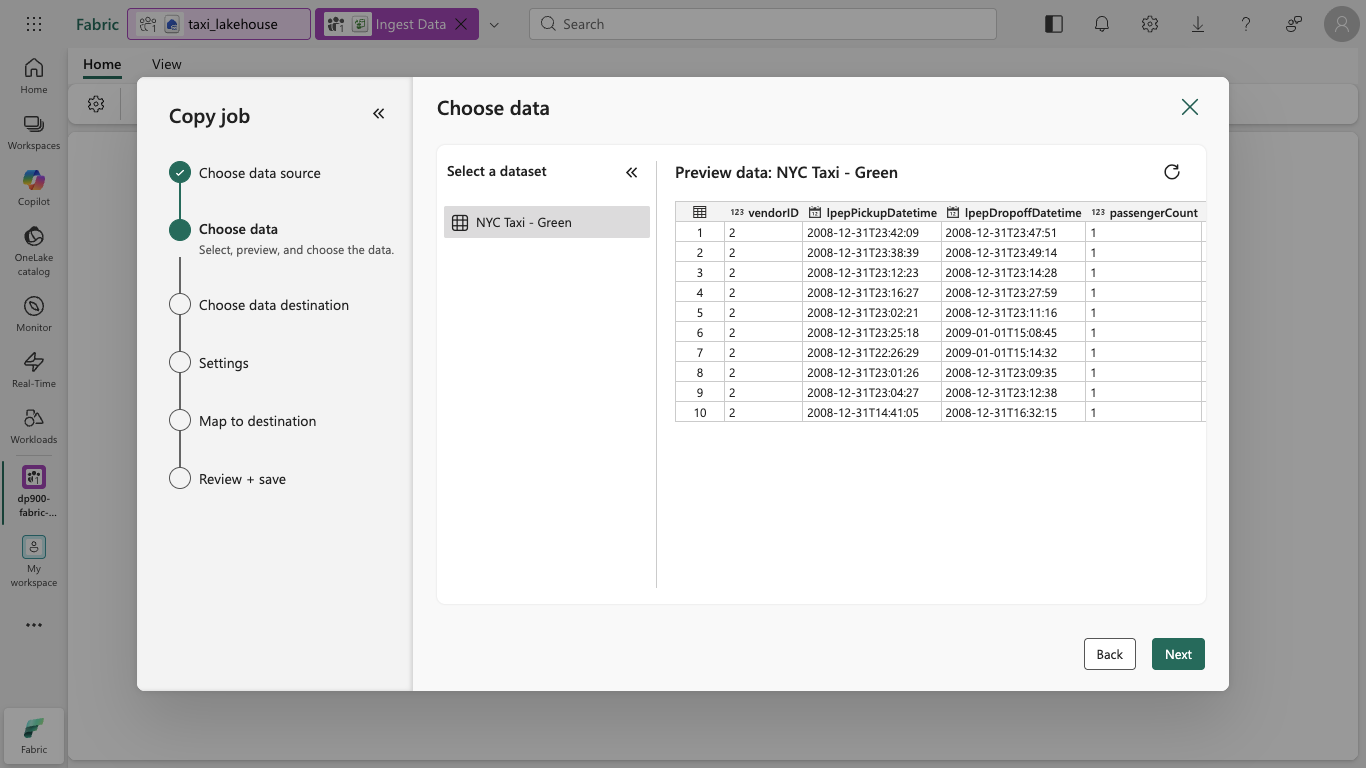This screenshot has height=768, width=1366.
Task: Click the vendorID column header
Action: (x=764, y=212)
